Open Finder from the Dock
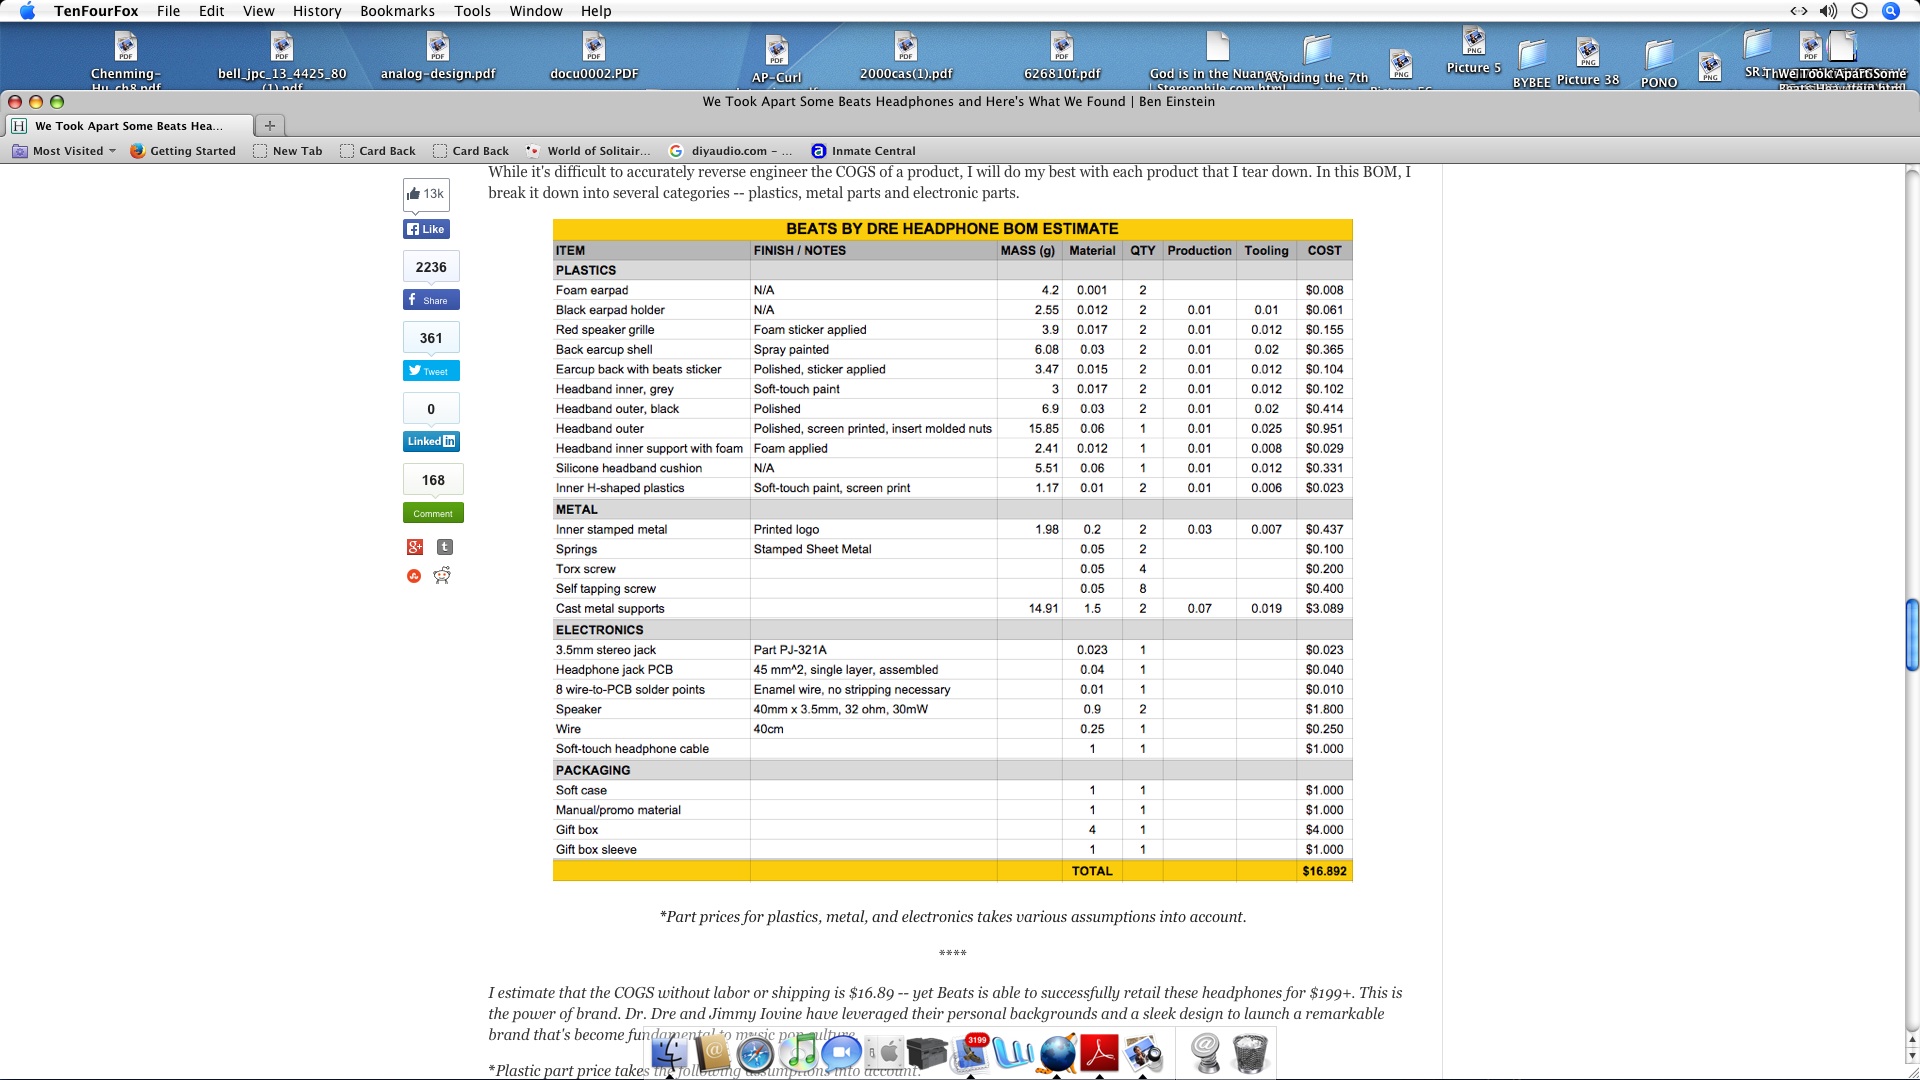The height and width of the screenshot is (1080, 1920). [x=669, y=1053]
